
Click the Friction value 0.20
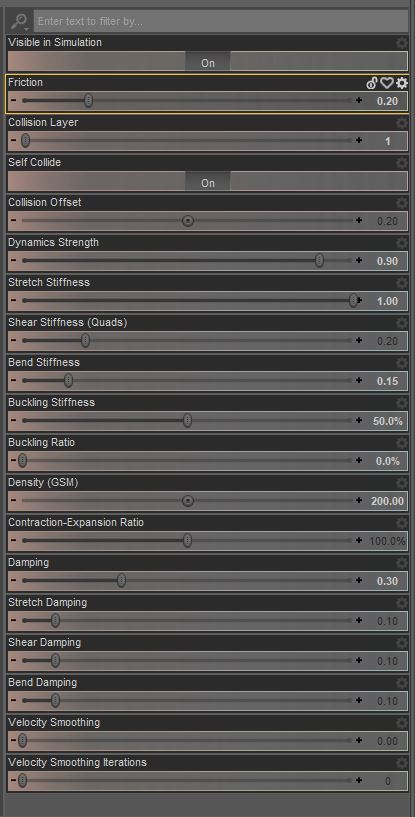(387, 101)
